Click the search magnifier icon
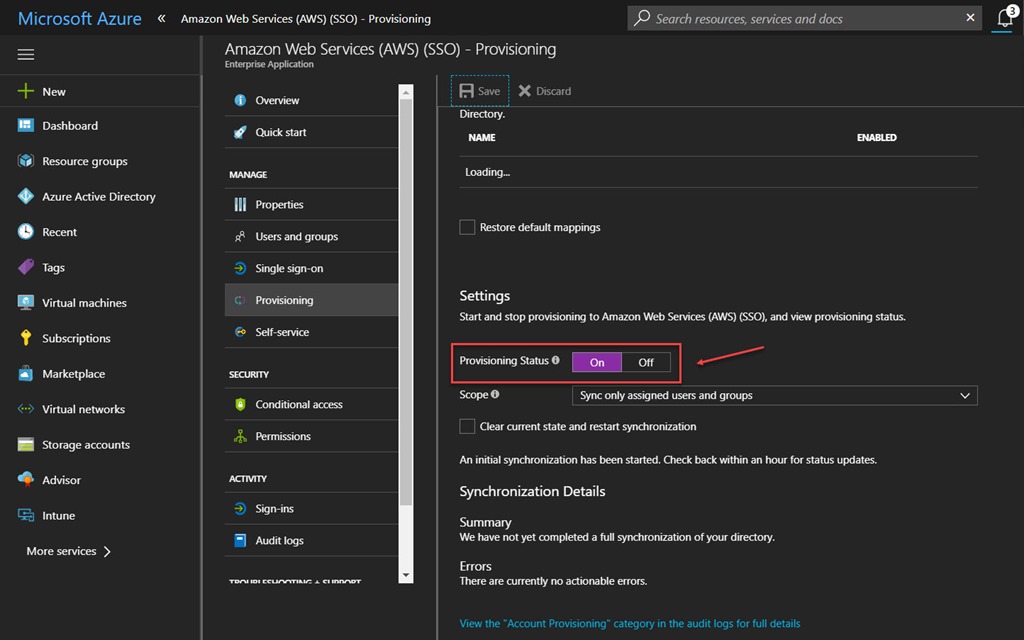Screen dimensions: 1024x640 tap(642, 18)
